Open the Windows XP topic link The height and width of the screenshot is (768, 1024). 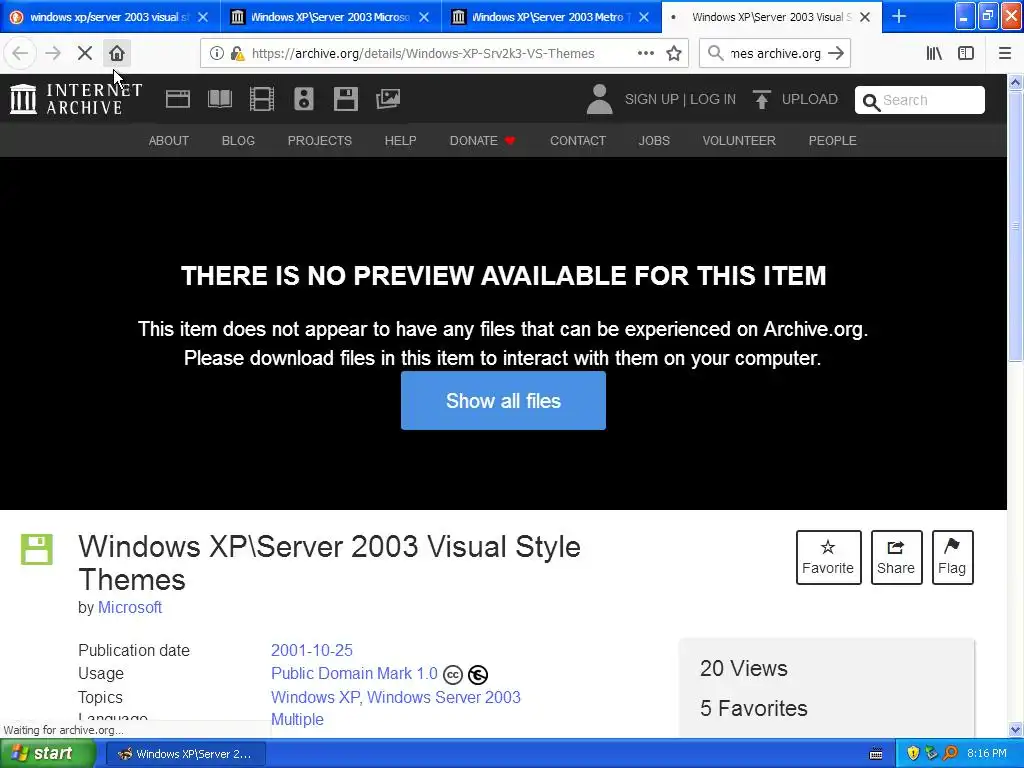tap(315, 697)
